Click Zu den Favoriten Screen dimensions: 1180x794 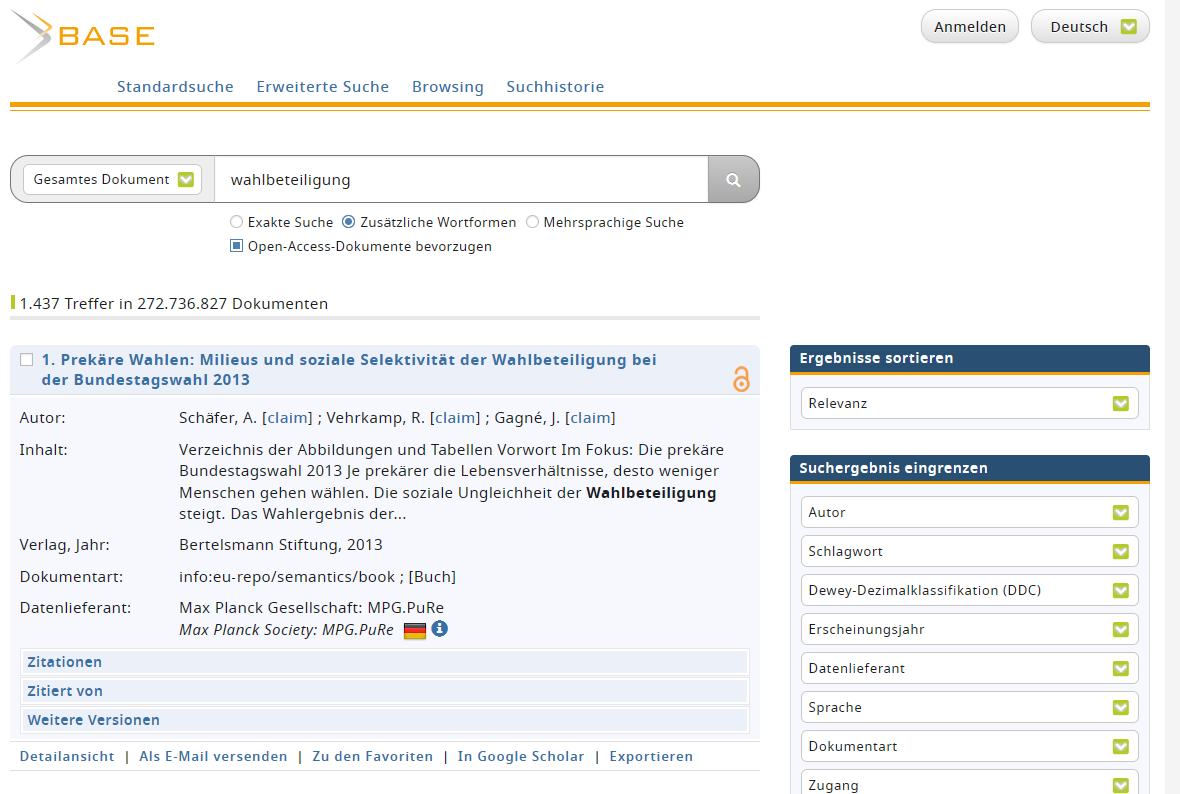point(373,756)
